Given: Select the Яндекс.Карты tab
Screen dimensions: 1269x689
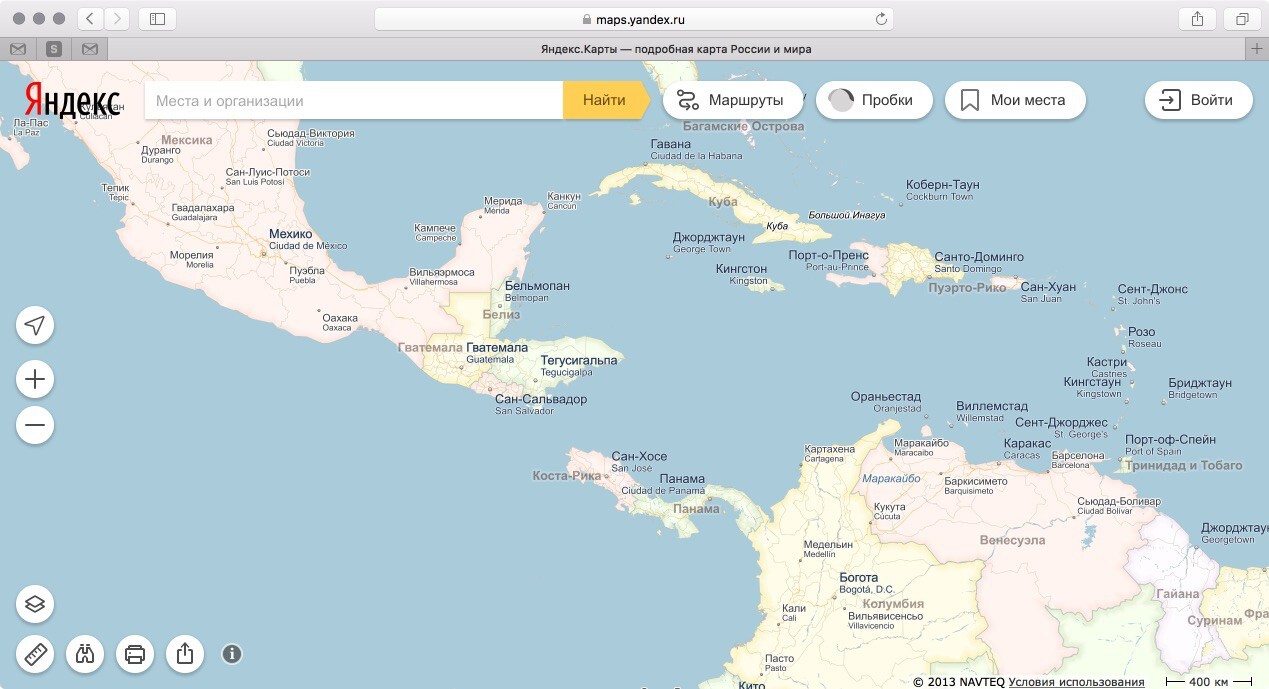Looking at the screenshot, I should point(676,49).
